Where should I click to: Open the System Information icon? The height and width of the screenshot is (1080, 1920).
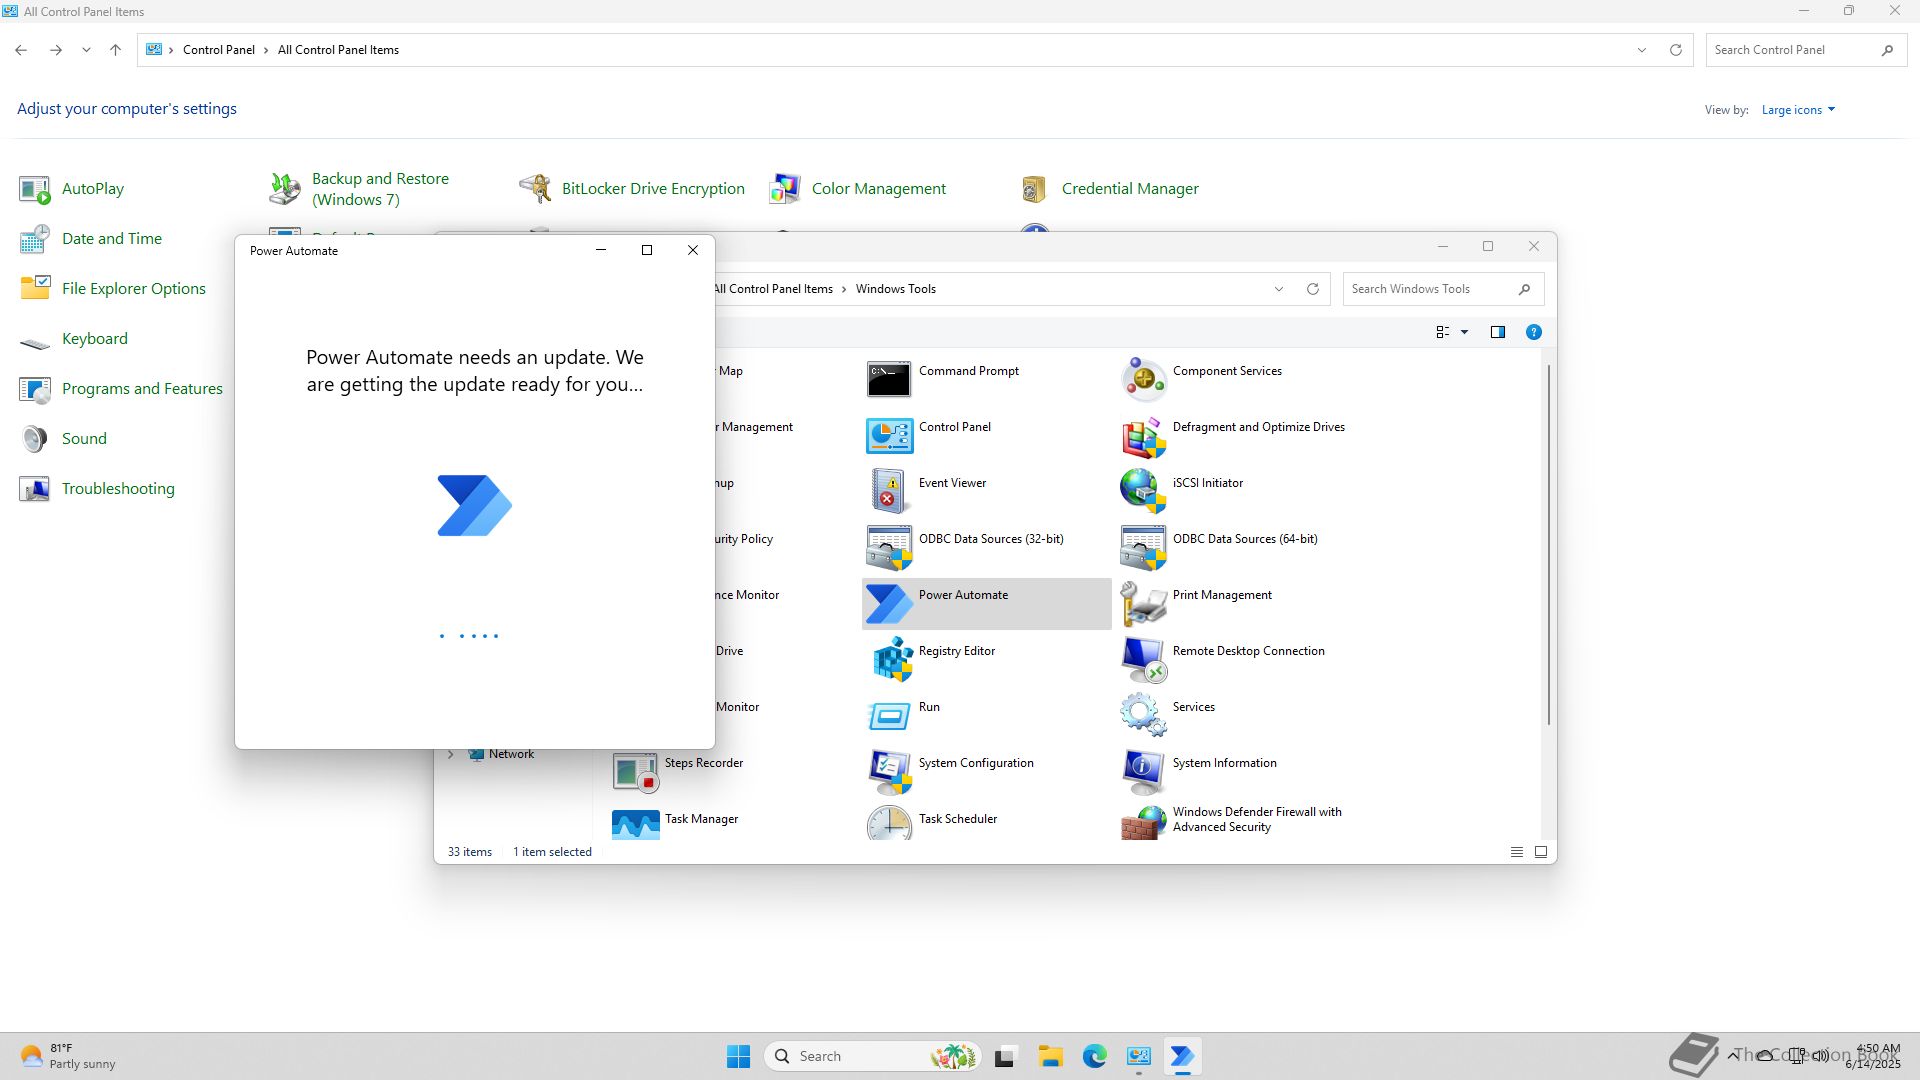pyautogui.click(x=1142, y=771)
